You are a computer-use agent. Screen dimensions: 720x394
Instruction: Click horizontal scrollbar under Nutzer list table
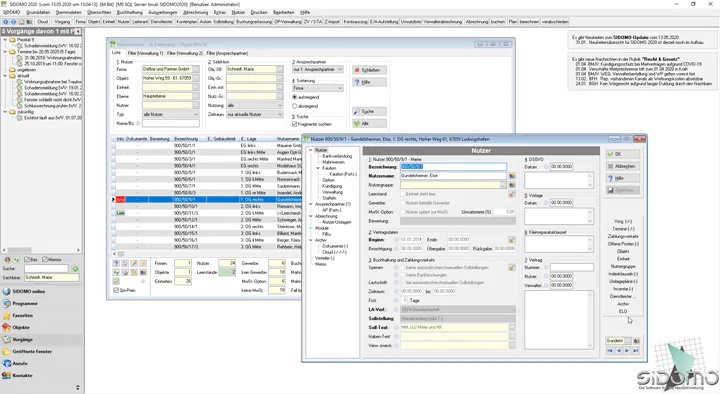(207, 253)
